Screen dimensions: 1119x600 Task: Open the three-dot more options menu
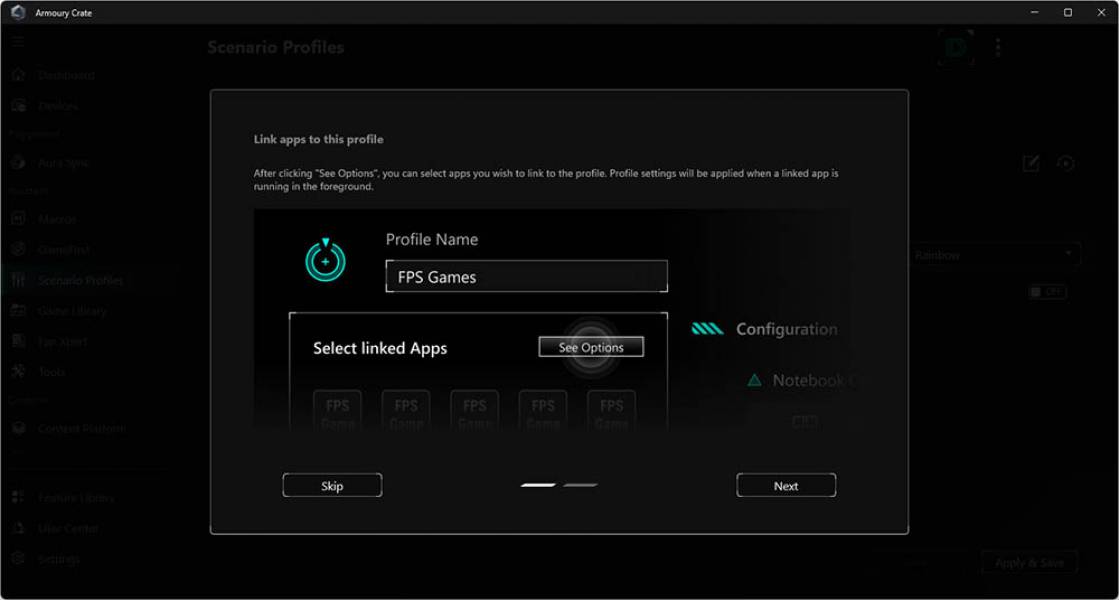click(998, 48)
